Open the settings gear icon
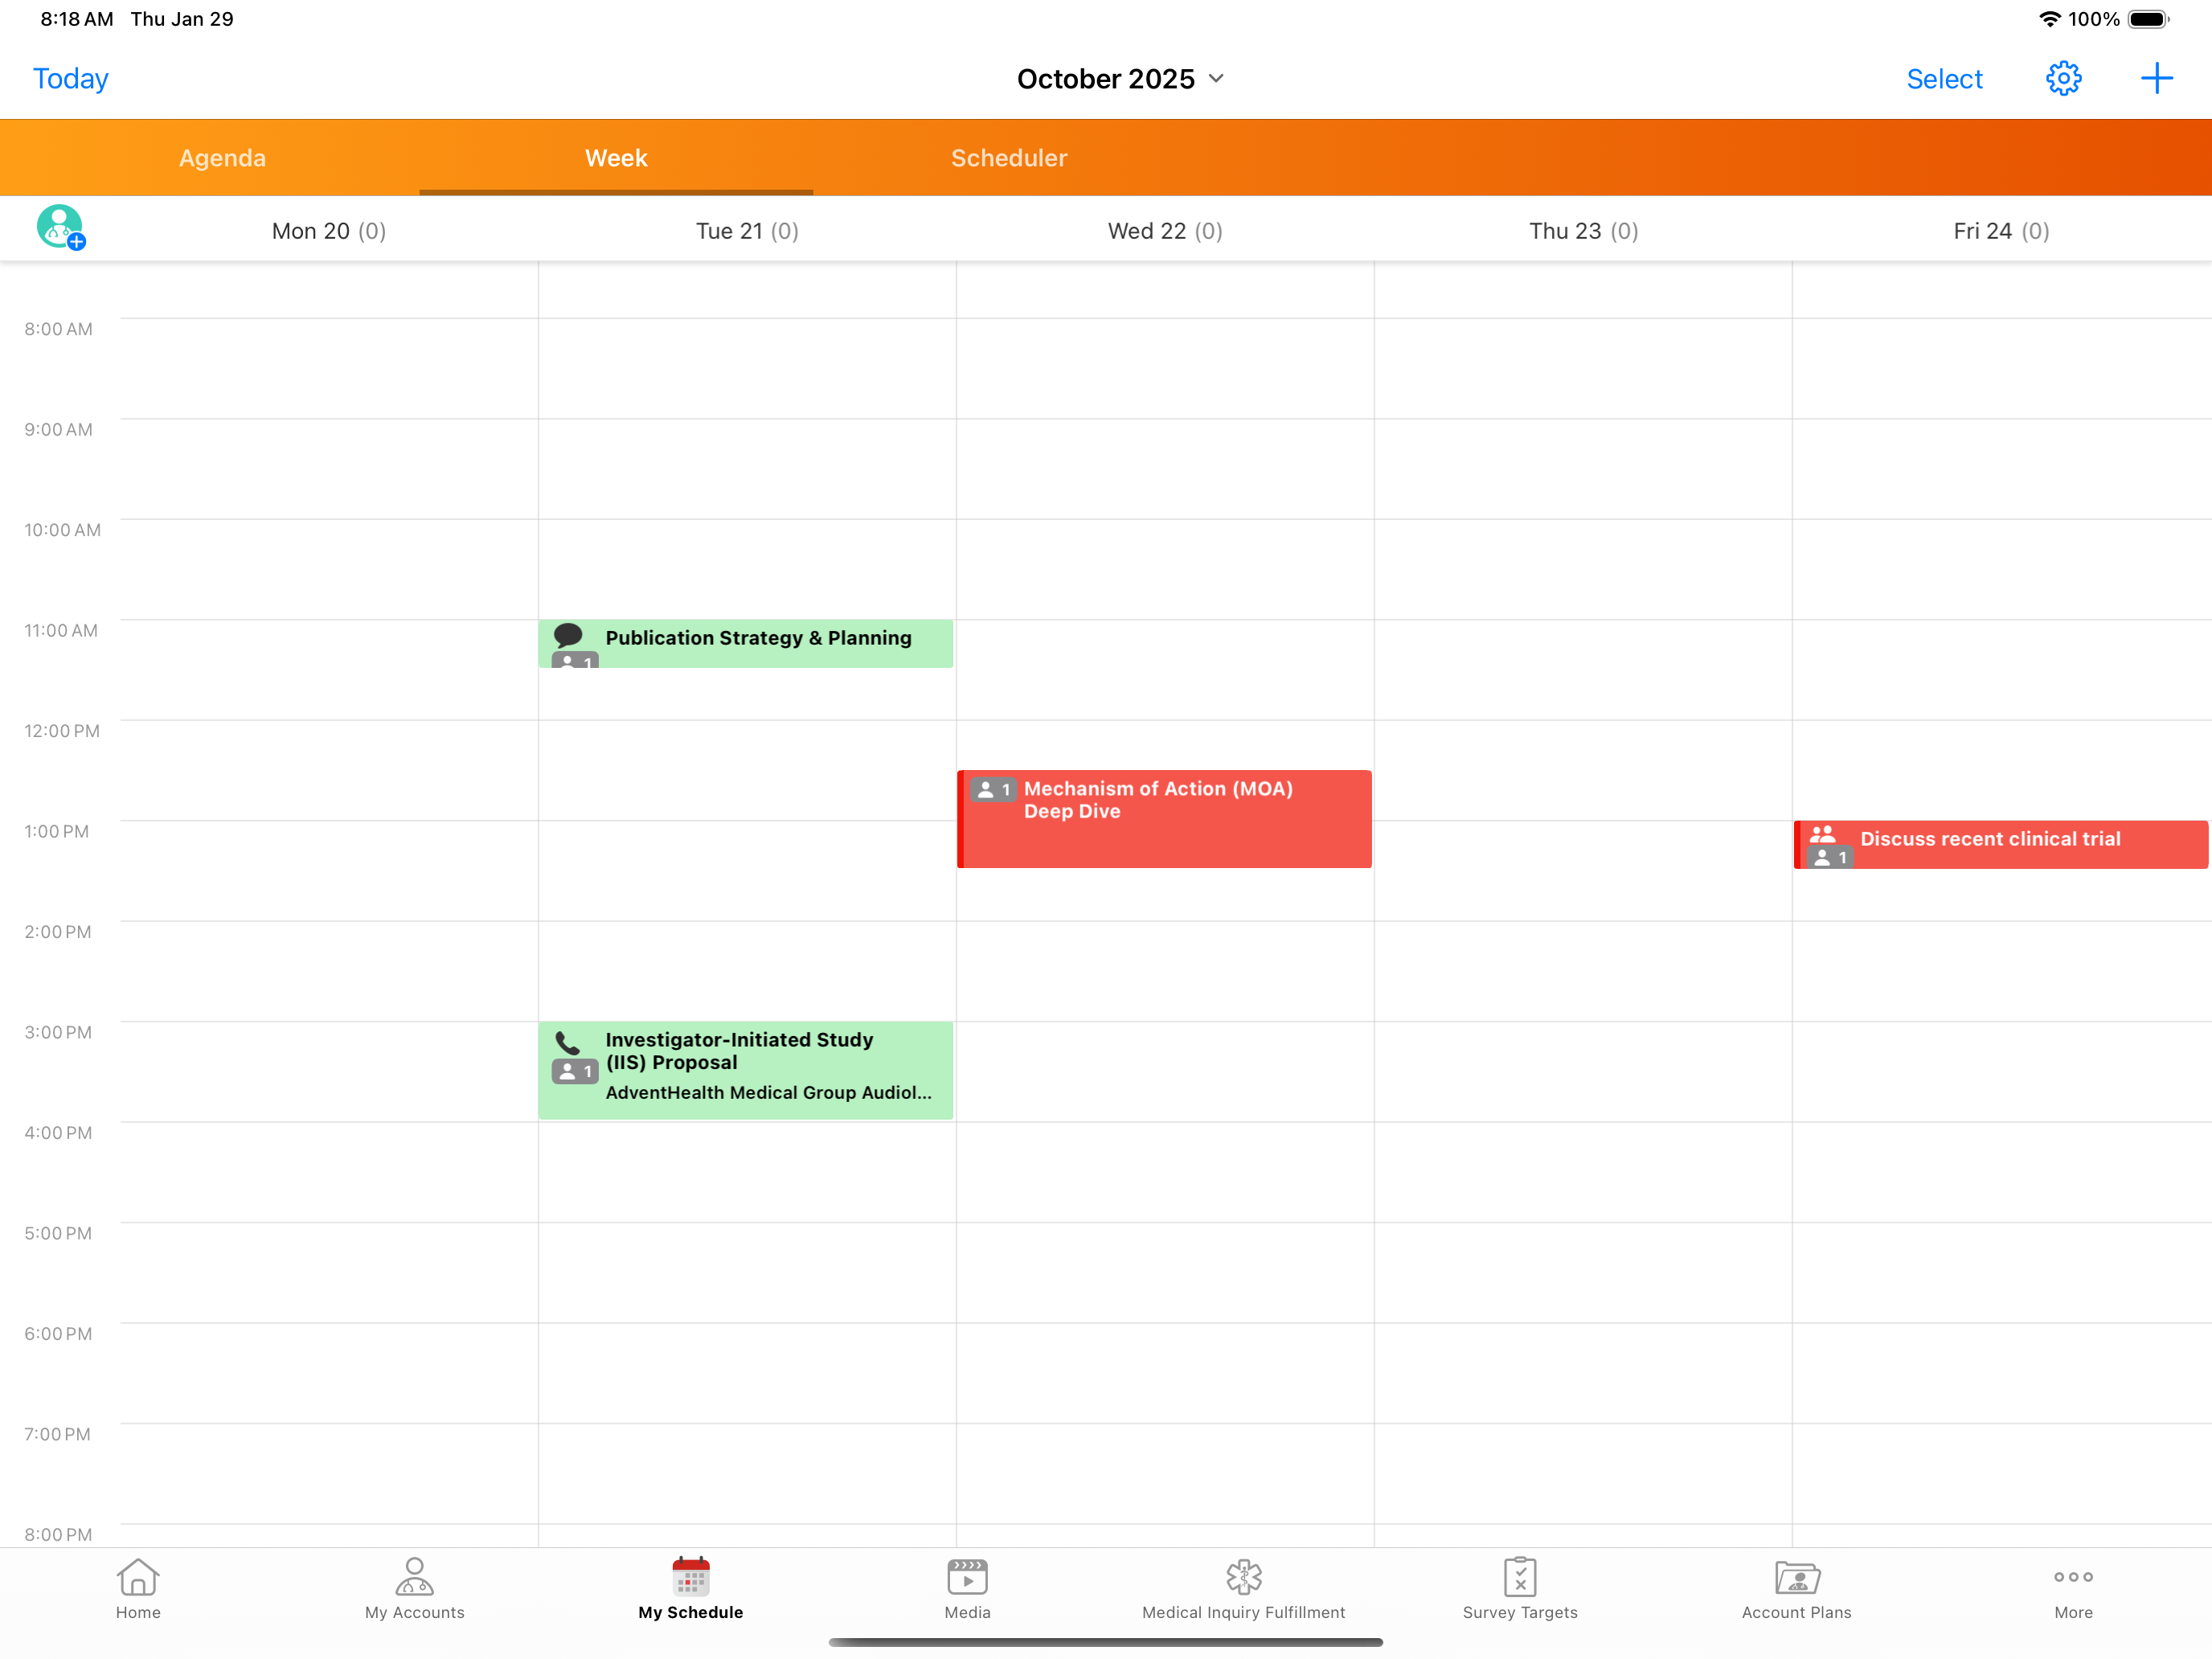Screen dimensions: 2212x1659 [2063, 78]
